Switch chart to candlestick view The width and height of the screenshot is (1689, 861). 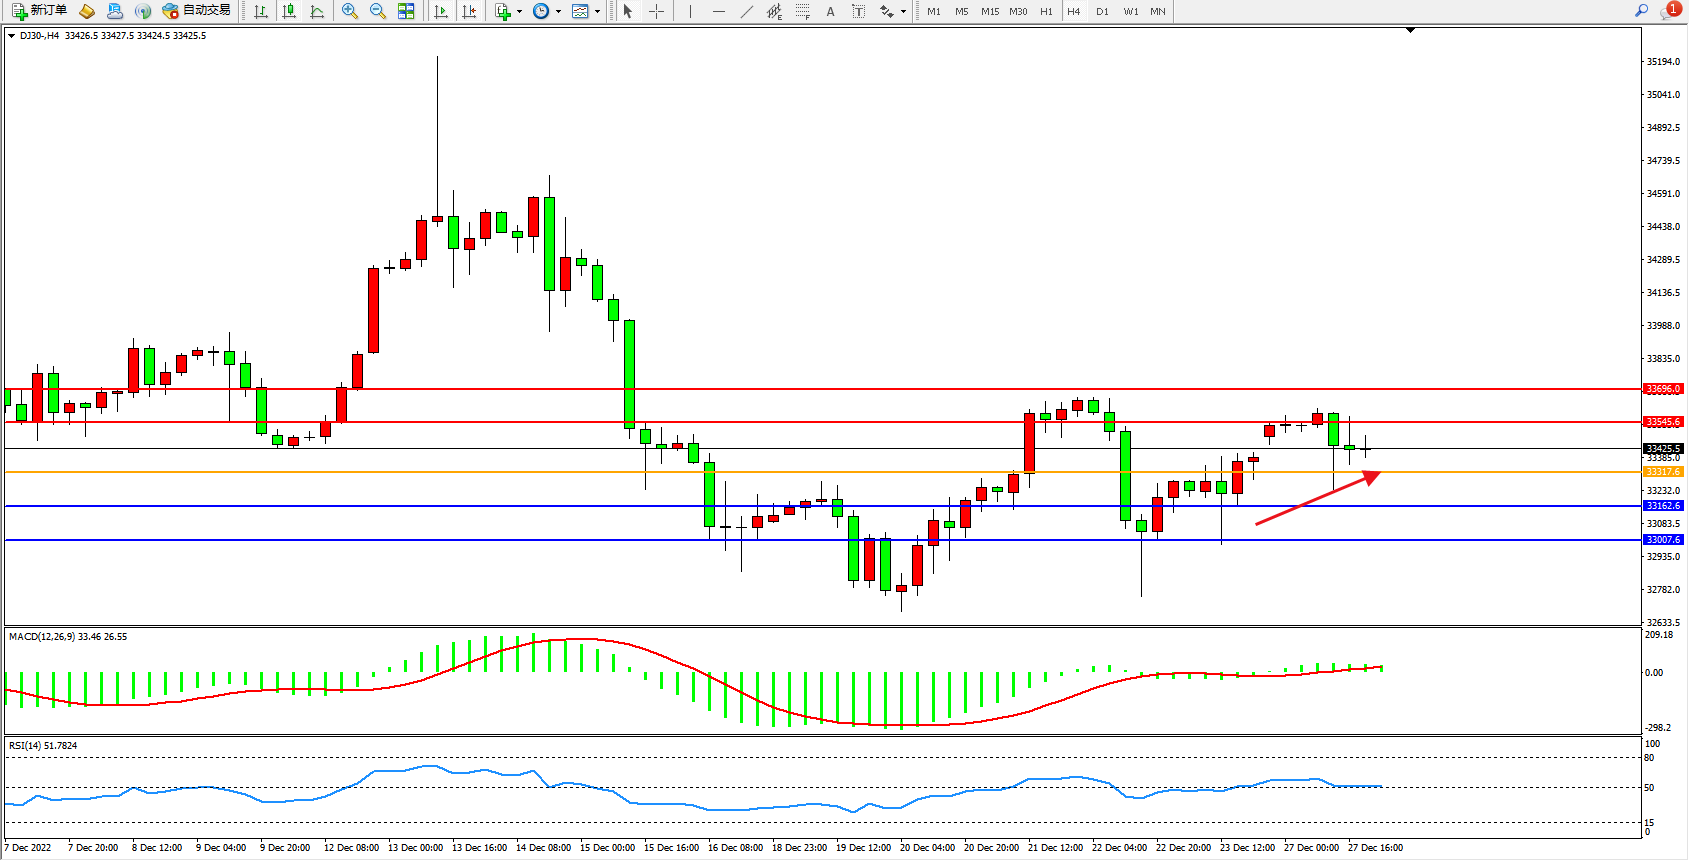[x=289, y=11]
